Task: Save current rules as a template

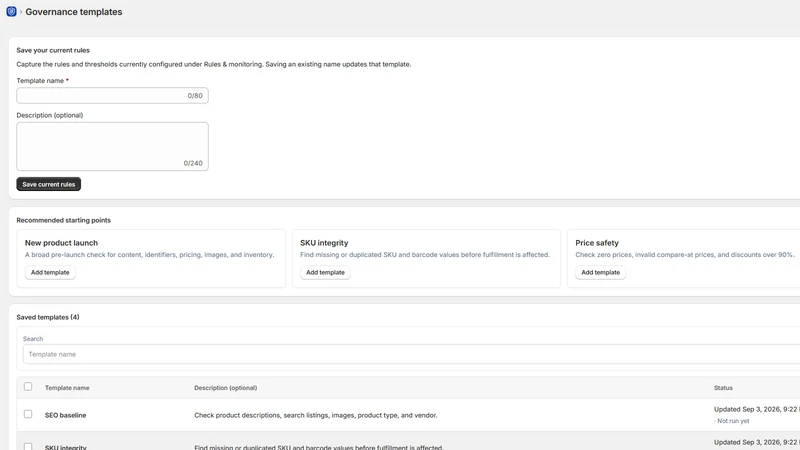Action: (x=48, y=184)
